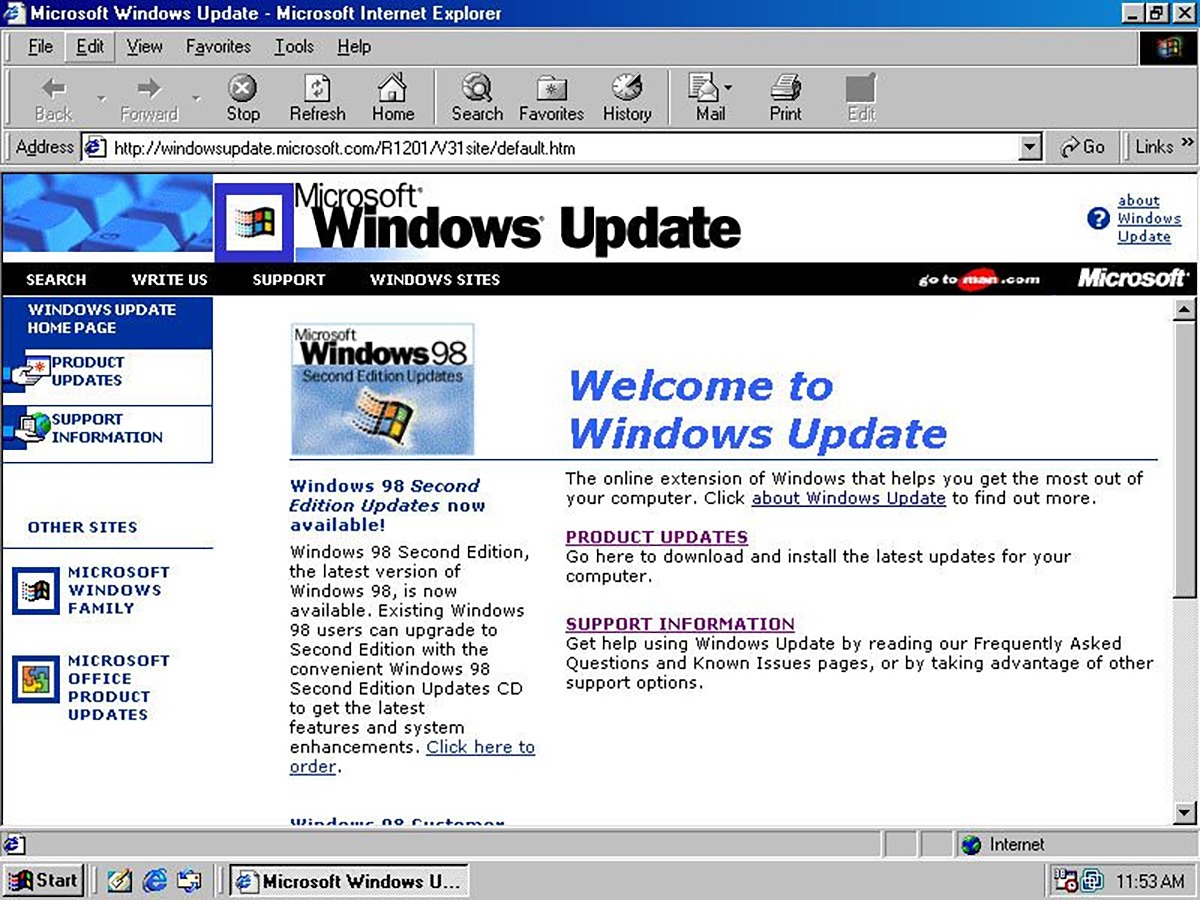Image resolution: width=1200 pixels, height=900 pixels.
Task: Open browsing History with the History icon
Action: 627,95
